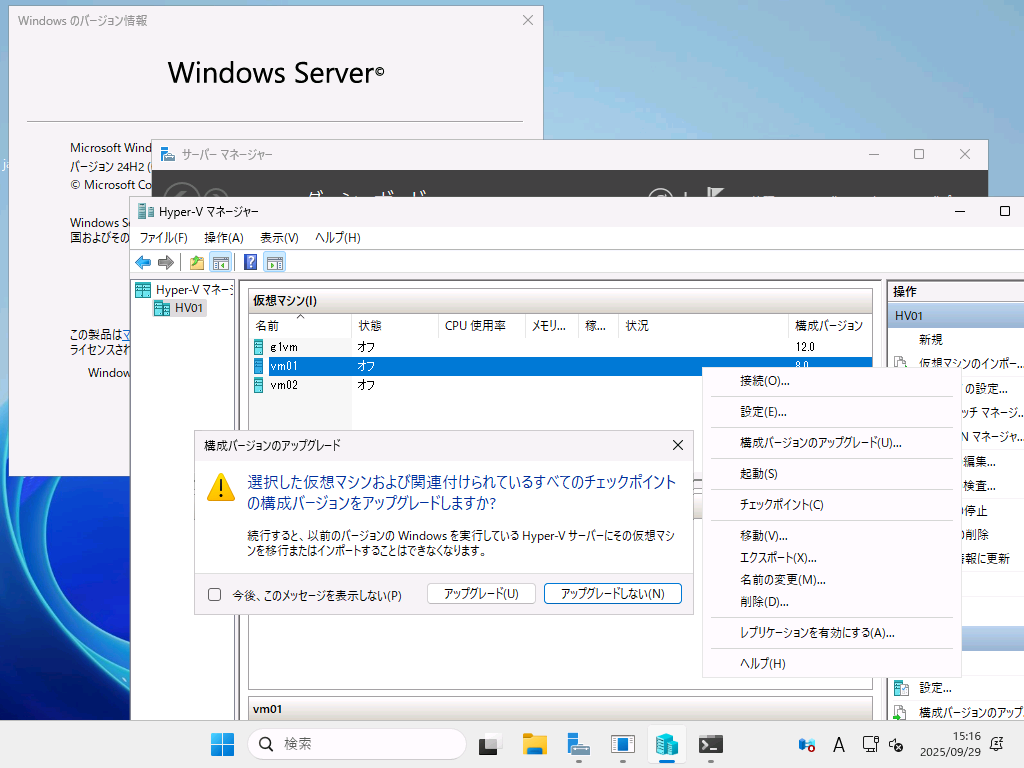Viewport: 1024px width, 768px height.
Task: Toggle the console tree pane toolbar icon
Action: [x=221, y=262]
